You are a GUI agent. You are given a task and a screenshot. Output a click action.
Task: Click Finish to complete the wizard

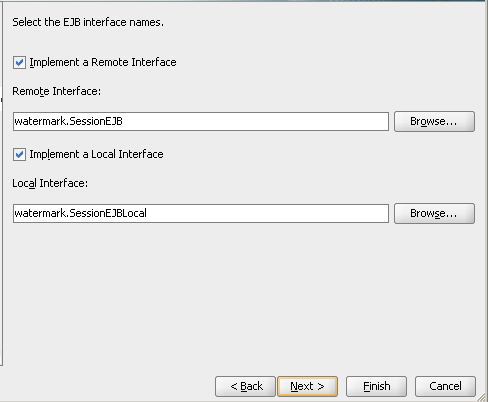(x=376, y=386)
